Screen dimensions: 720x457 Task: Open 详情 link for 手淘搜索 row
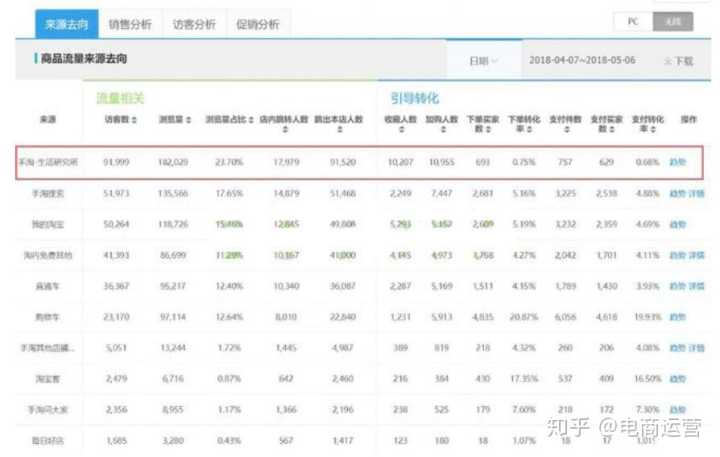point(697,192)
